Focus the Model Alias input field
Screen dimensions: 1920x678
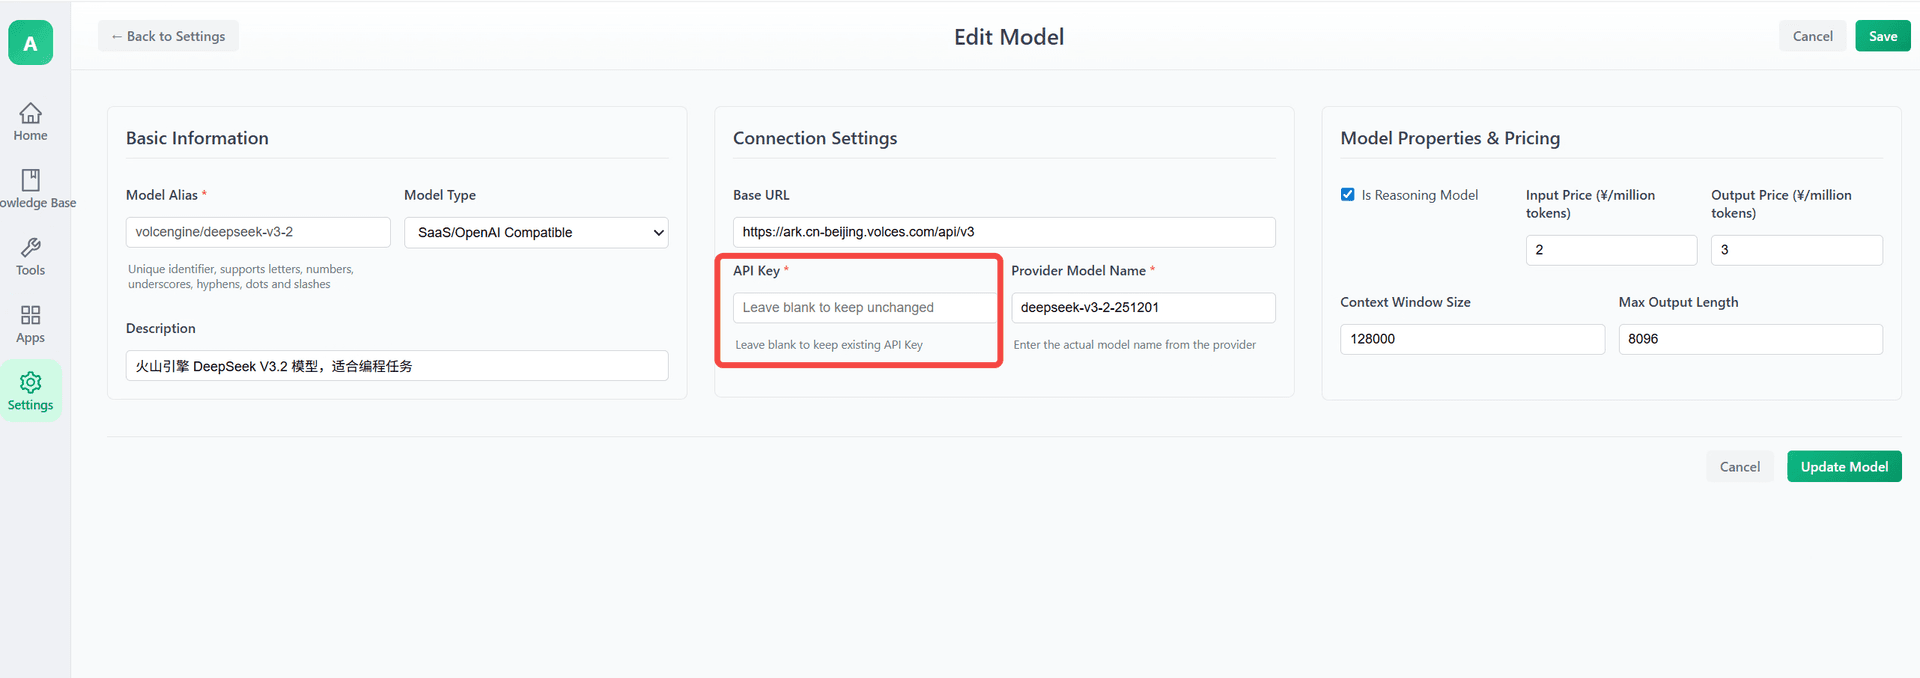point(257,232)
